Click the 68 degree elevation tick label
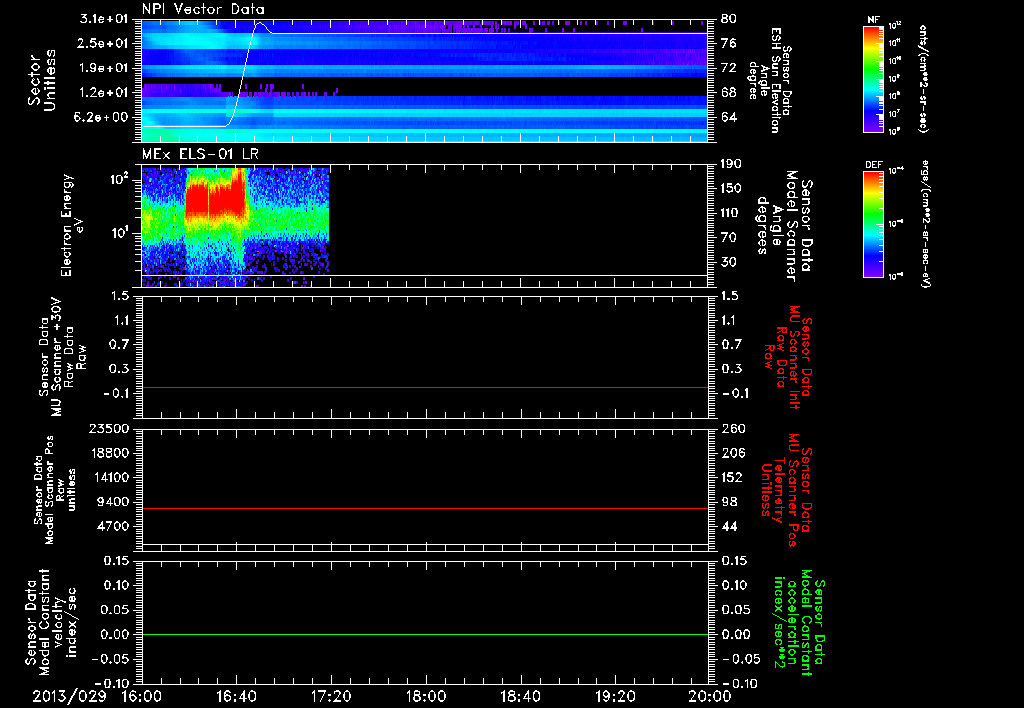This screenshot has height=708, width=1024. point(728,93)
